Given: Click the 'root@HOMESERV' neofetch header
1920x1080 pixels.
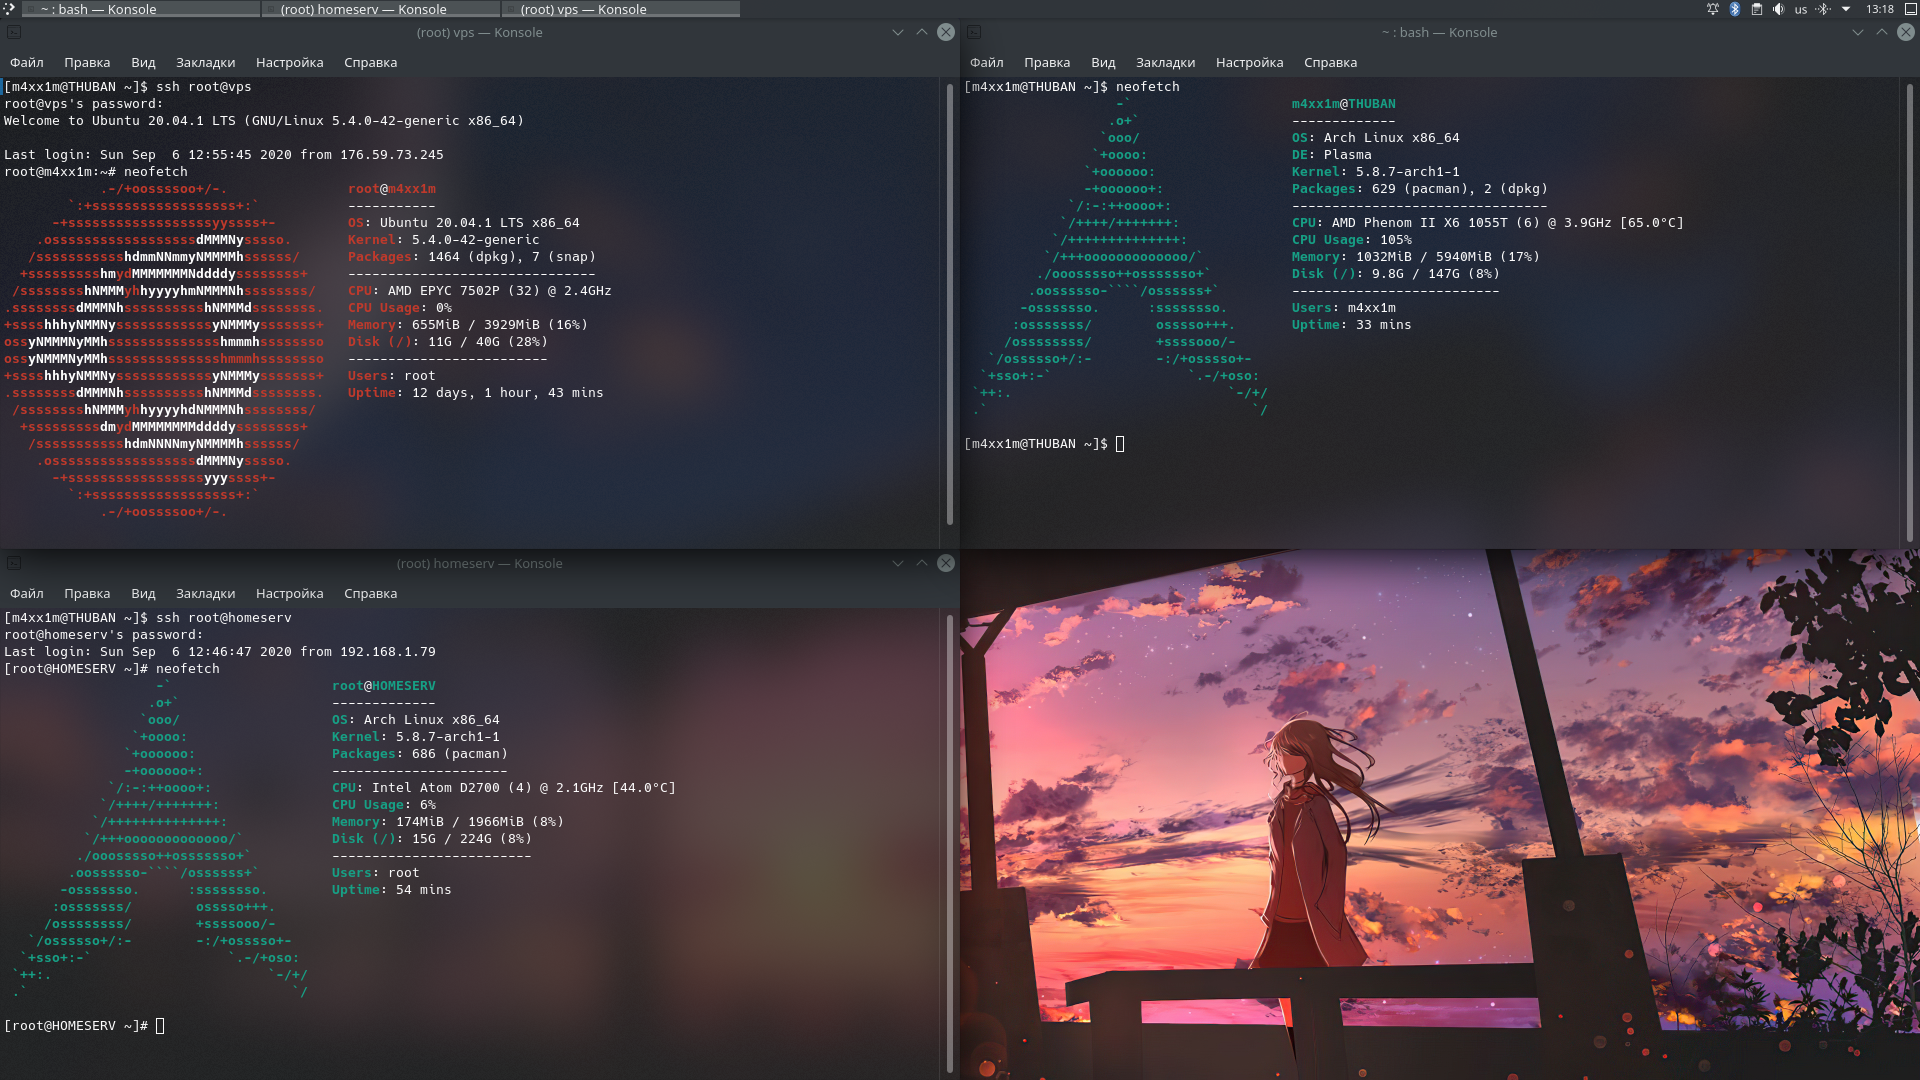Looking at the screenshot, I should [384, 686].
